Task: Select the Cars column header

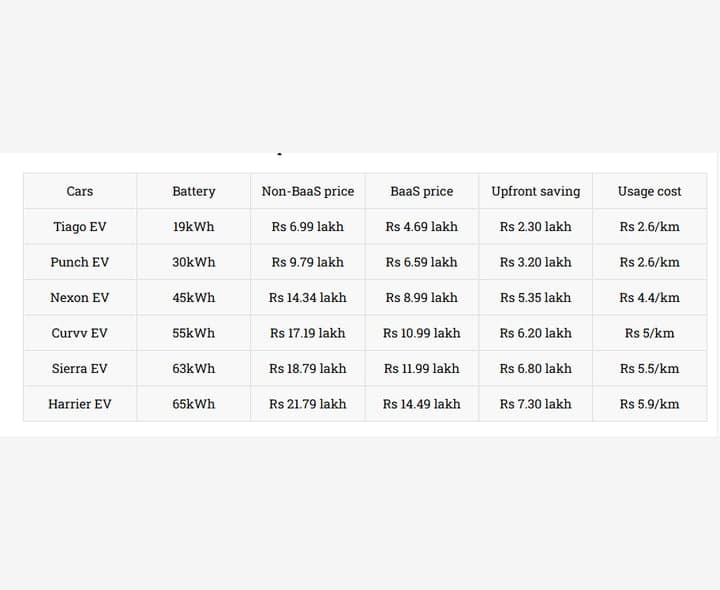Action: pyautogui.click(x=80, y=191)
